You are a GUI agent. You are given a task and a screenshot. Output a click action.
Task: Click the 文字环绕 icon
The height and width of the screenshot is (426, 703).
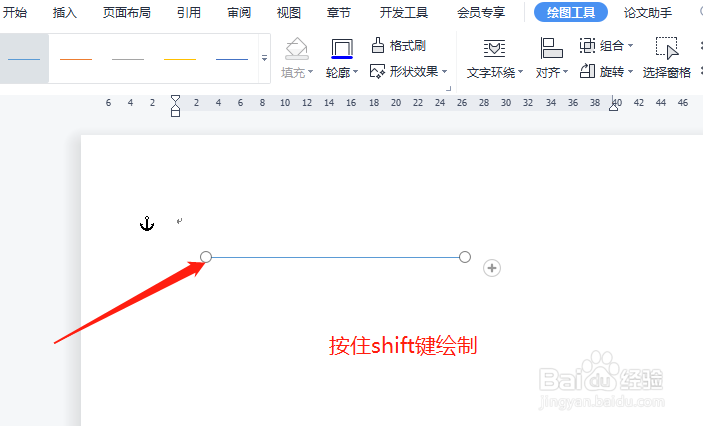tap(495, 48)
